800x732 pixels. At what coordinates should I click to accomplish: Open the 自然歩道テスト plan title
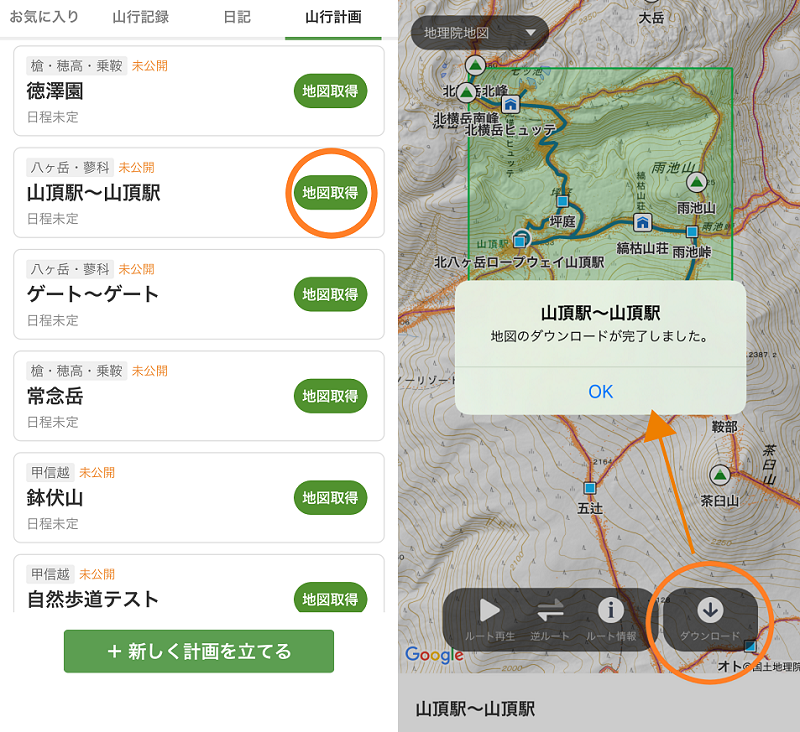click(x=93, y=599)
